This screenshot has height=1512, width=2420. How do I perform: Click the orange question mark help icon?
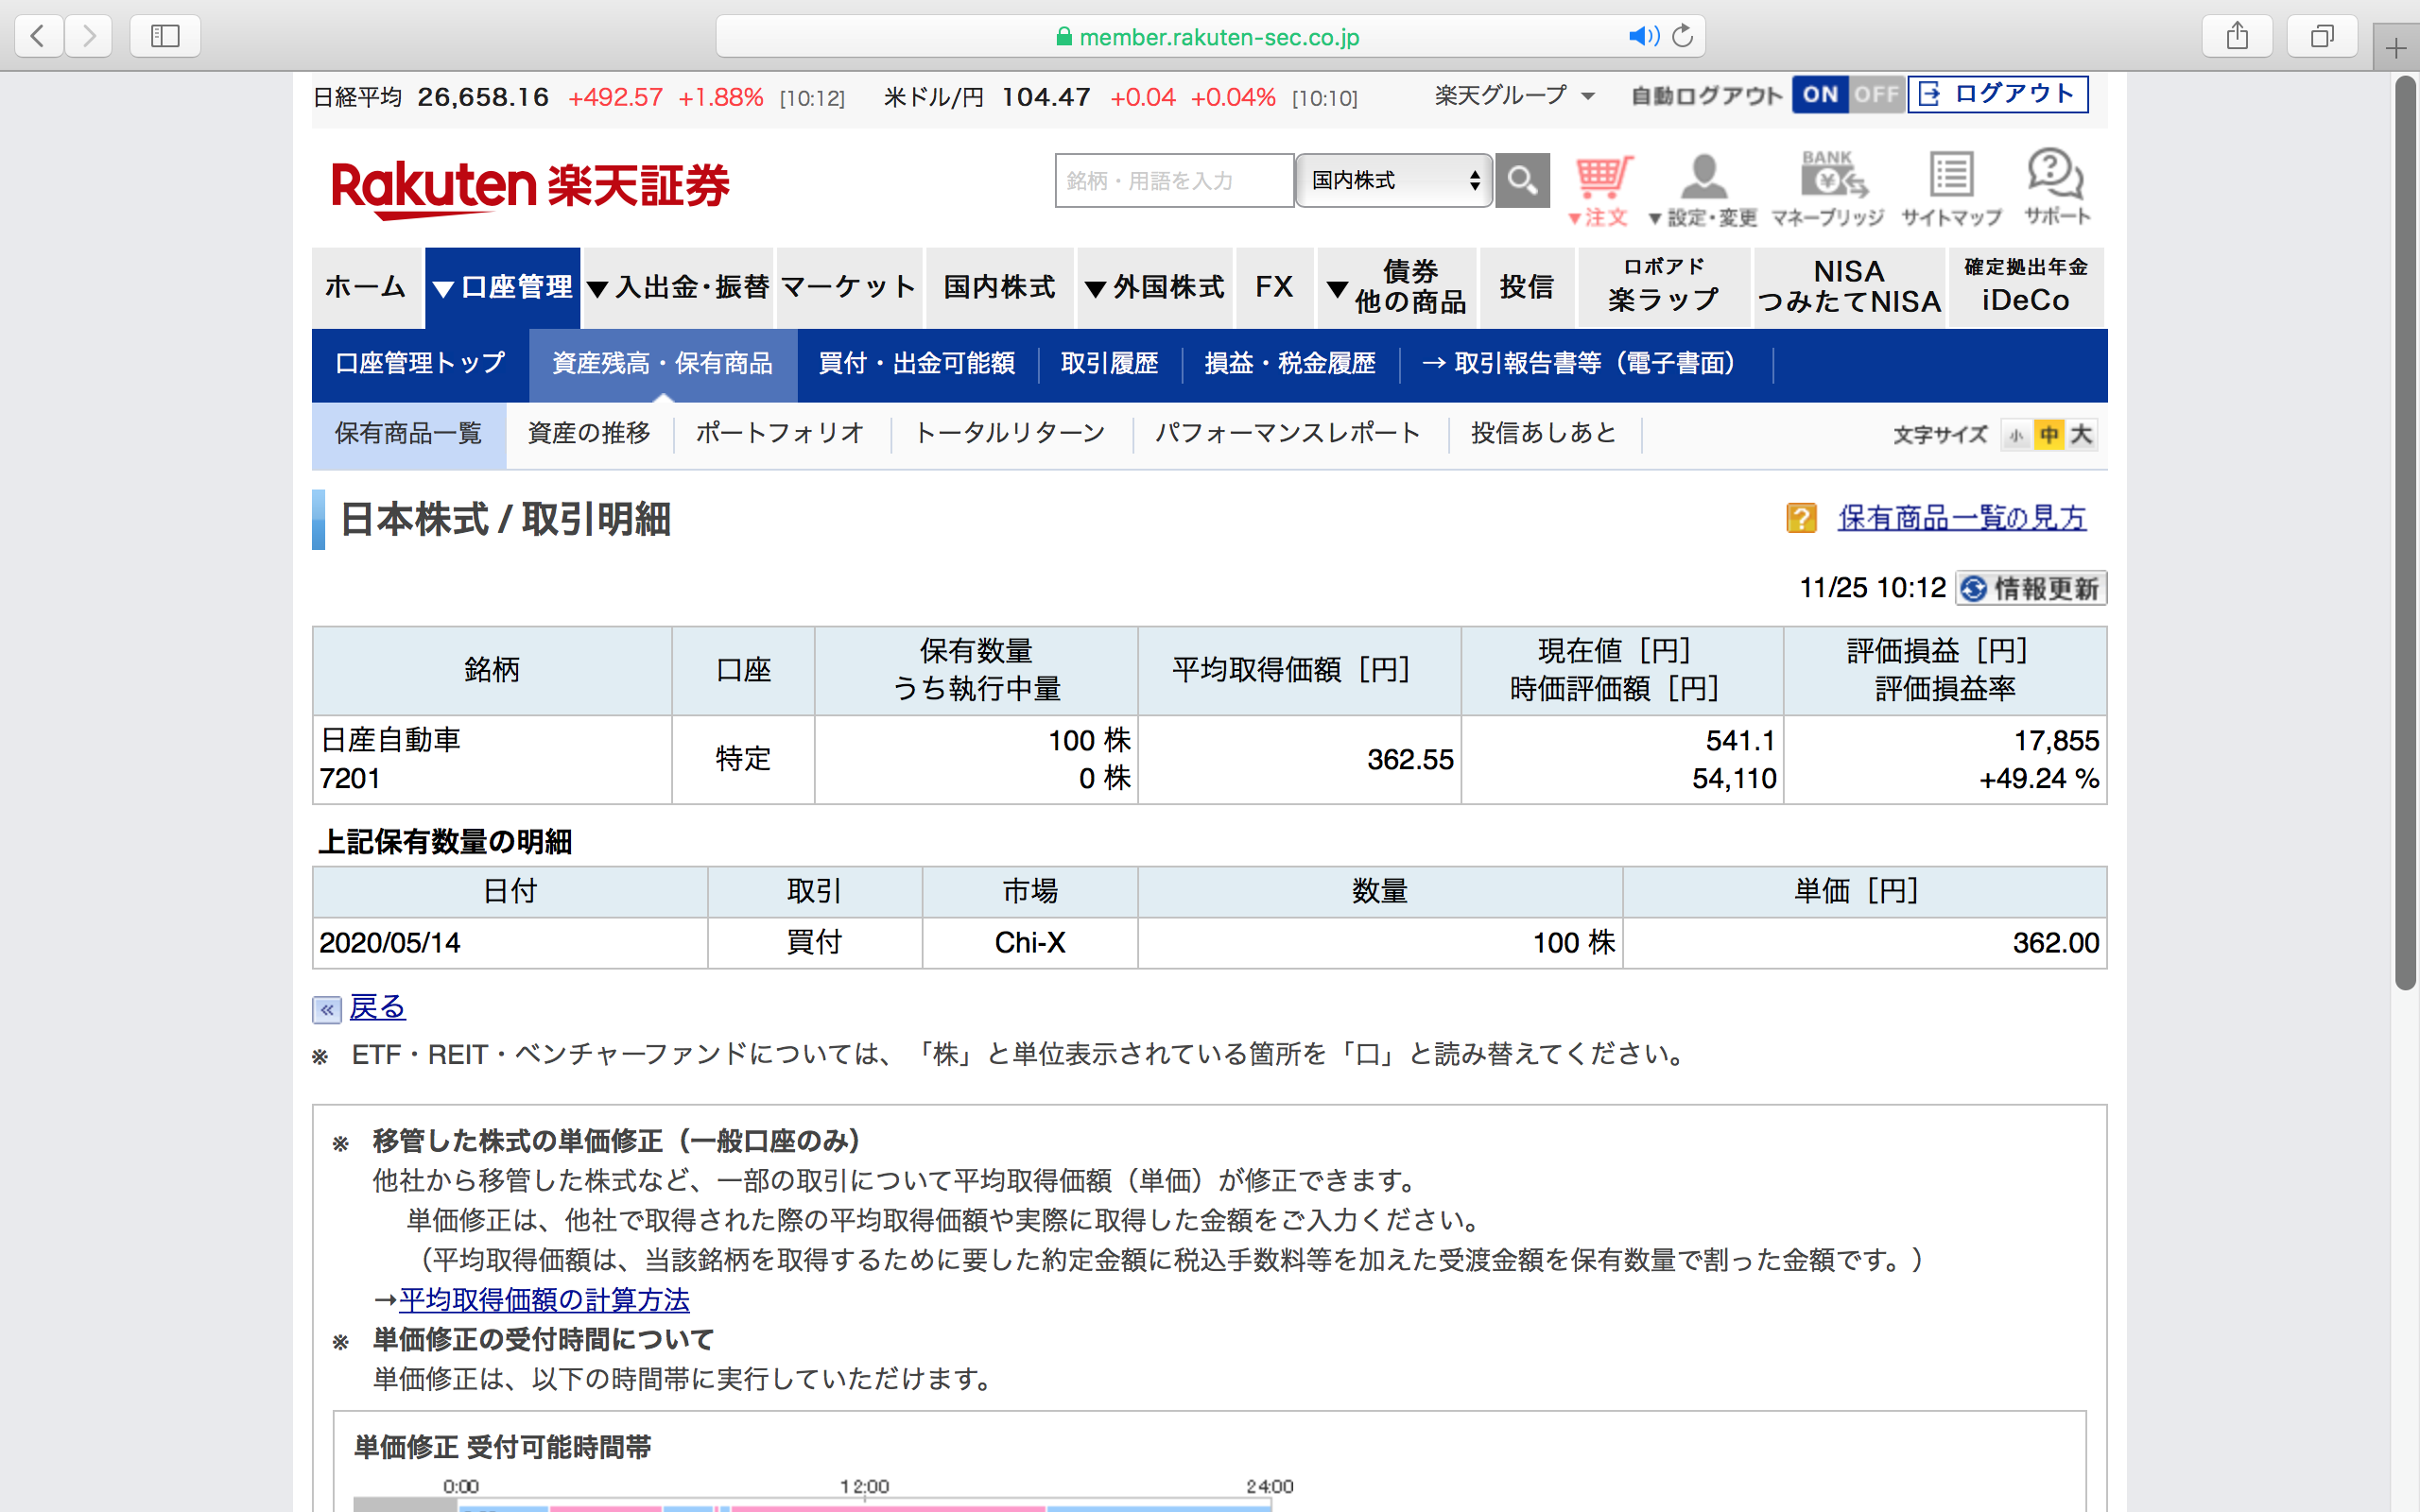click(1801, 518)
